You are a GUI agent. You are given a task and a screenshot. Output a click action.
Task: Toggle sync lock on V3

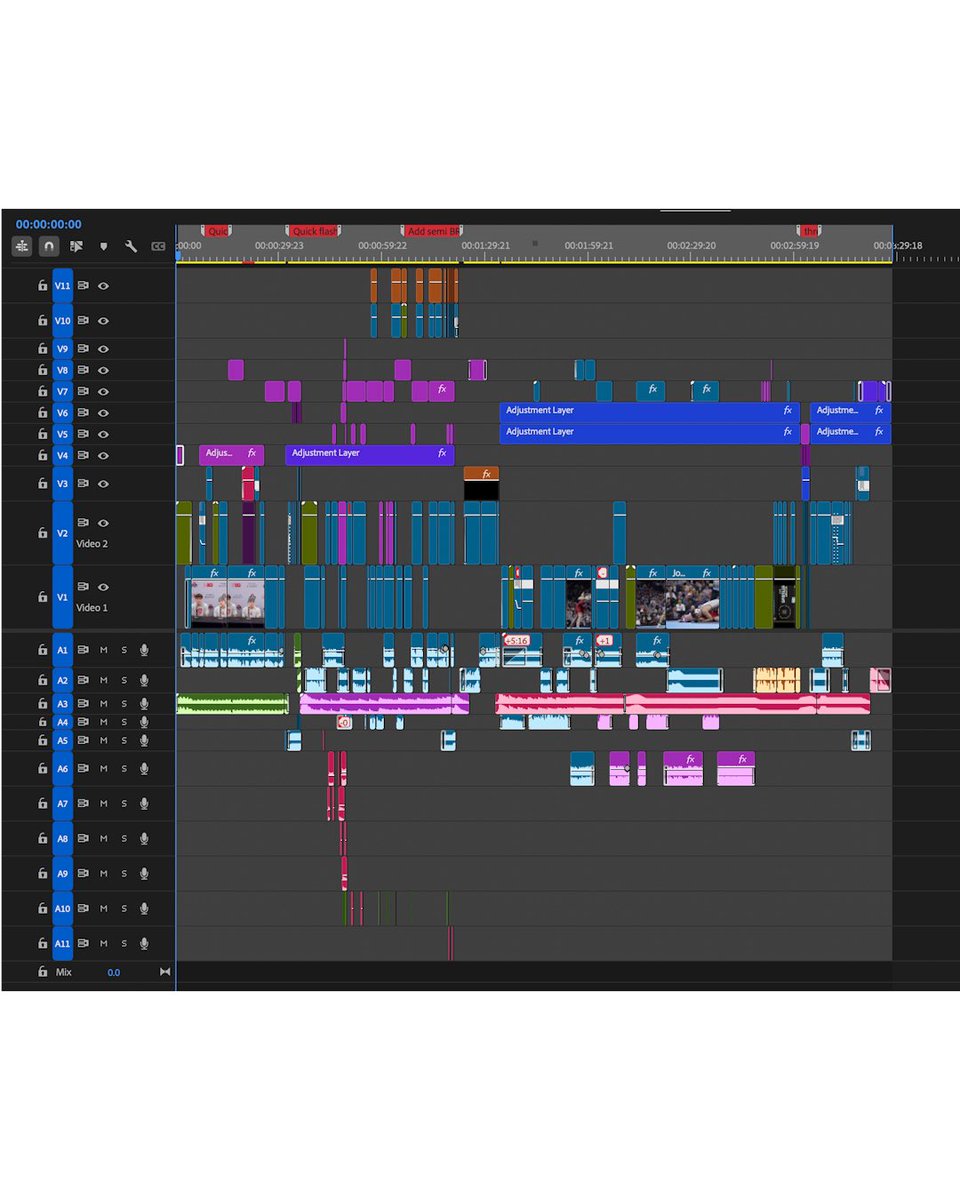click(84, 484)
